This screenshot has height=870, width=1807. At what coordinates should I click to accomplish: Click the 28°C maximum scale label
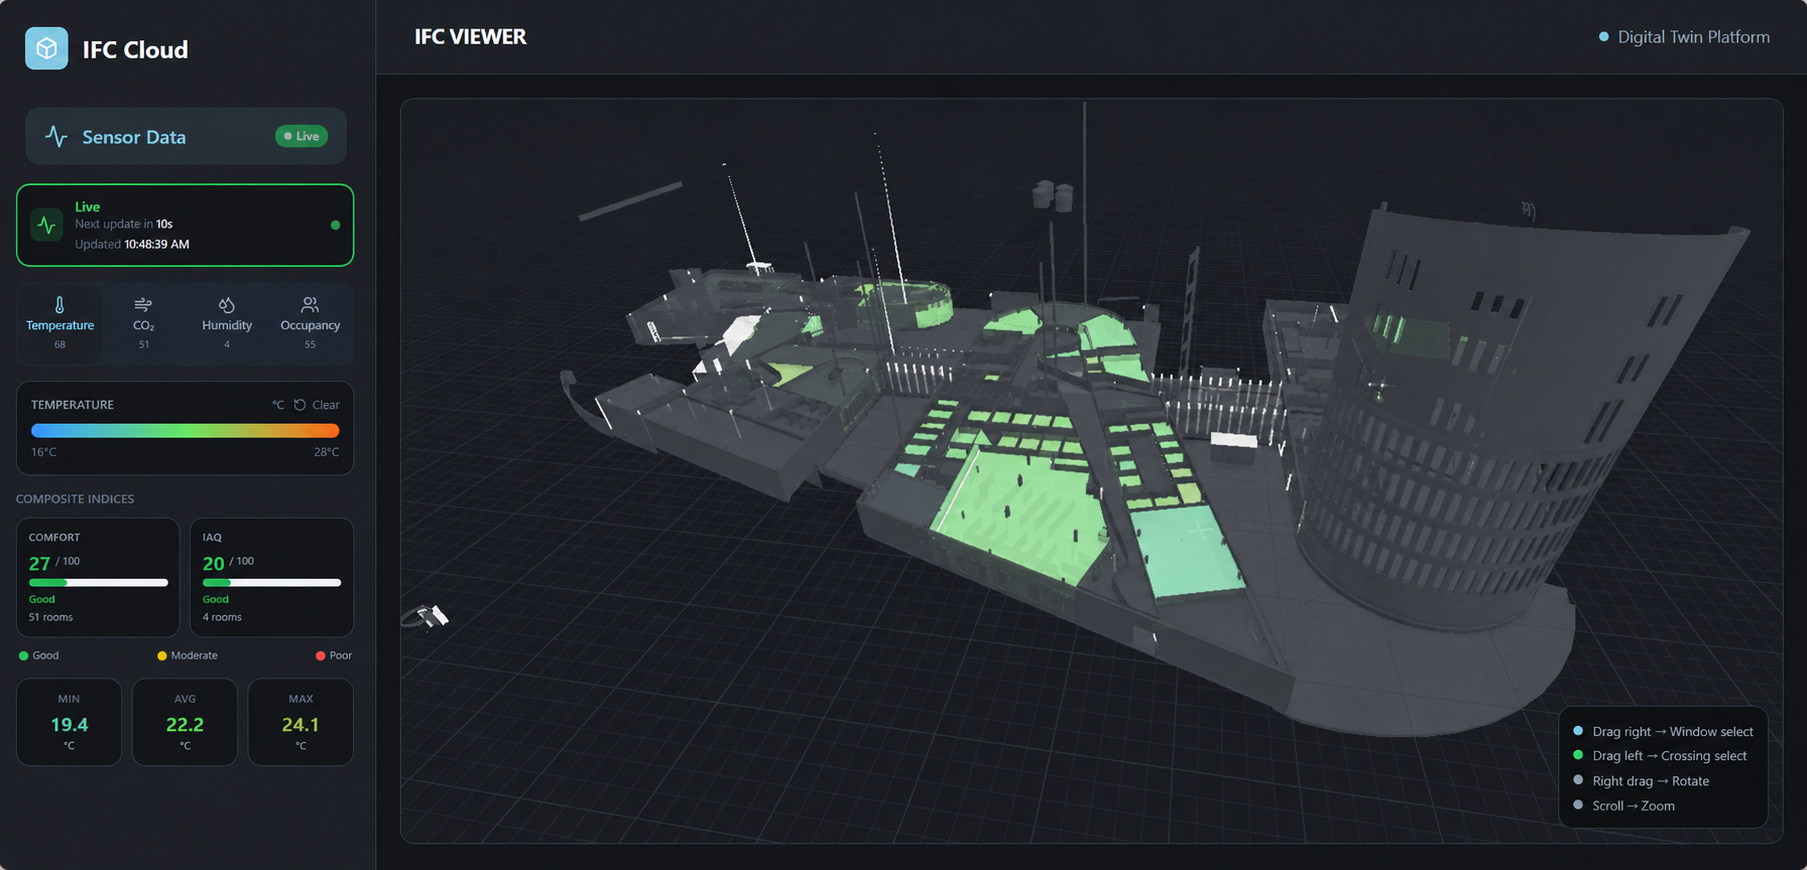pos(326,453)
